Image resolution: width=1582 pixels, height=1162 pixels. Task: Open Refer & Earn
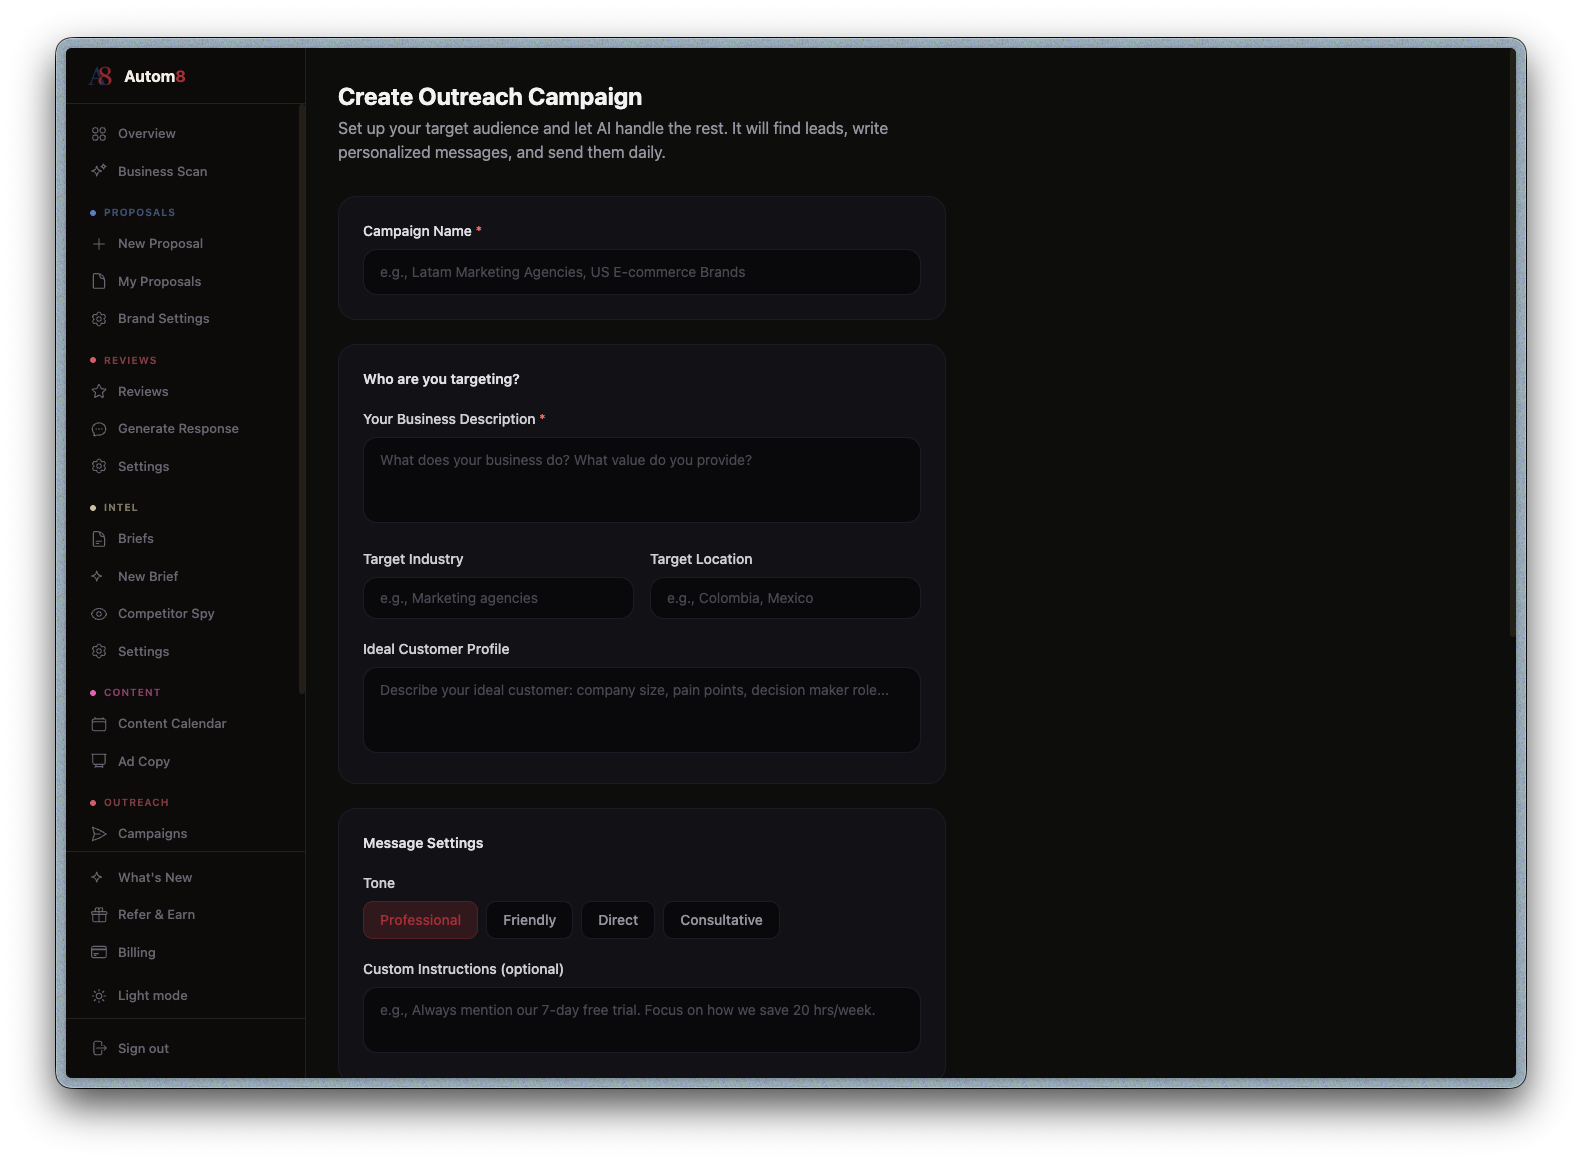(x=156, y=915)
